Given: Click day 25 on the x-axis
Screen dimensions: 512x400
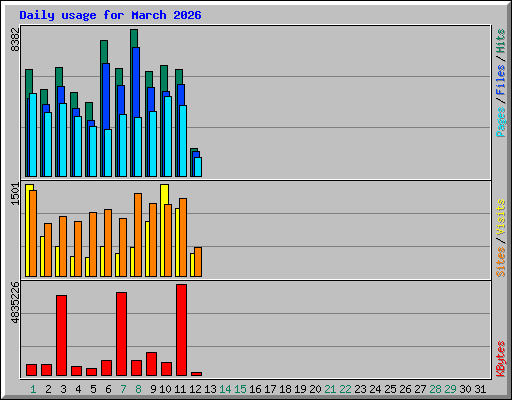Looking at the screenshot, I should (x=390, y=389).
